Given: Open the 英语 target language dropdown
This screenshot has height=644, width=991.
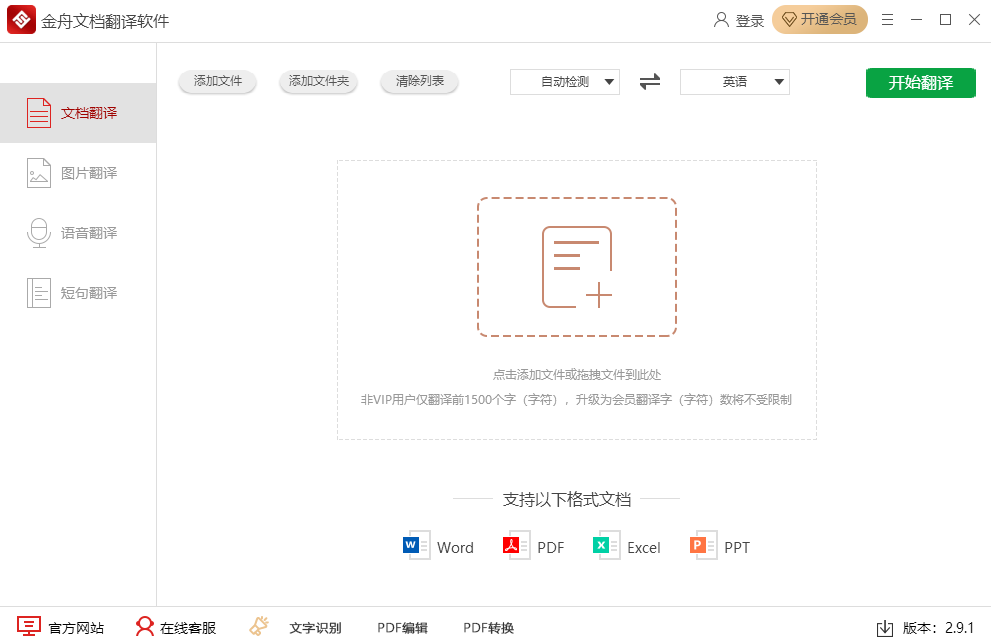Looking at the screenshot, I should point(734,82).
